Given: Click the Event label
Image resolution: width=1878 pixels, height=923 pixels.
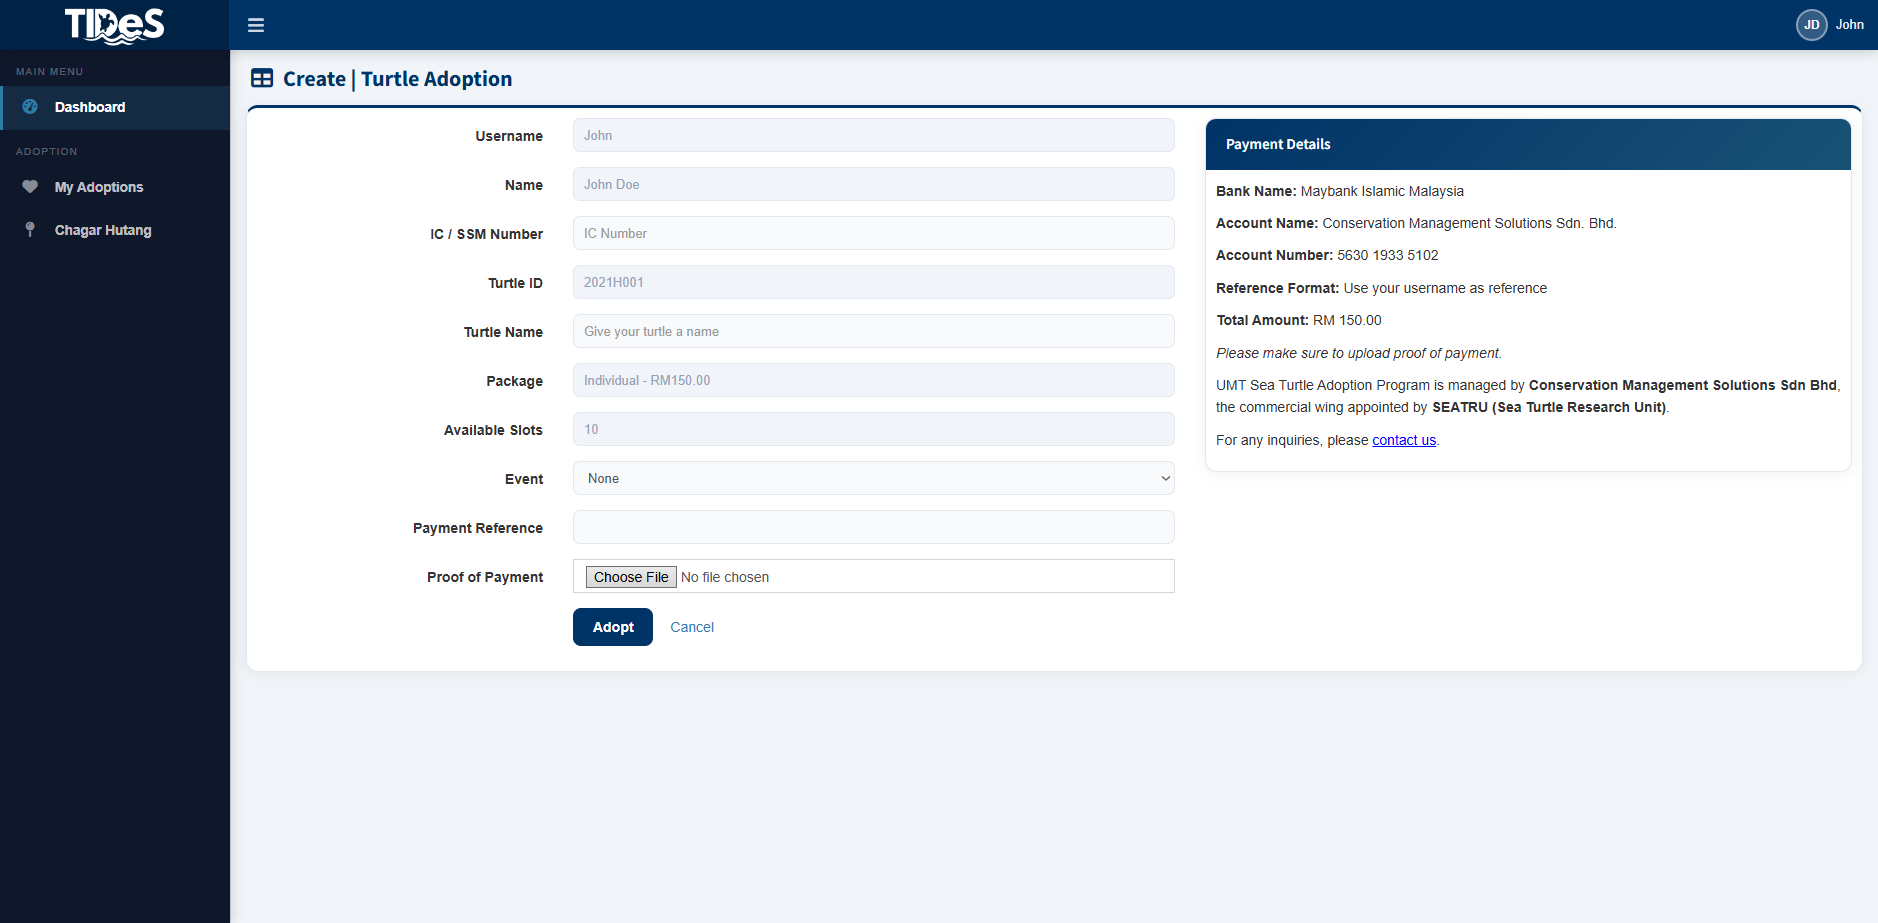Looking at the screenshot, I should (x=524, y=479).
